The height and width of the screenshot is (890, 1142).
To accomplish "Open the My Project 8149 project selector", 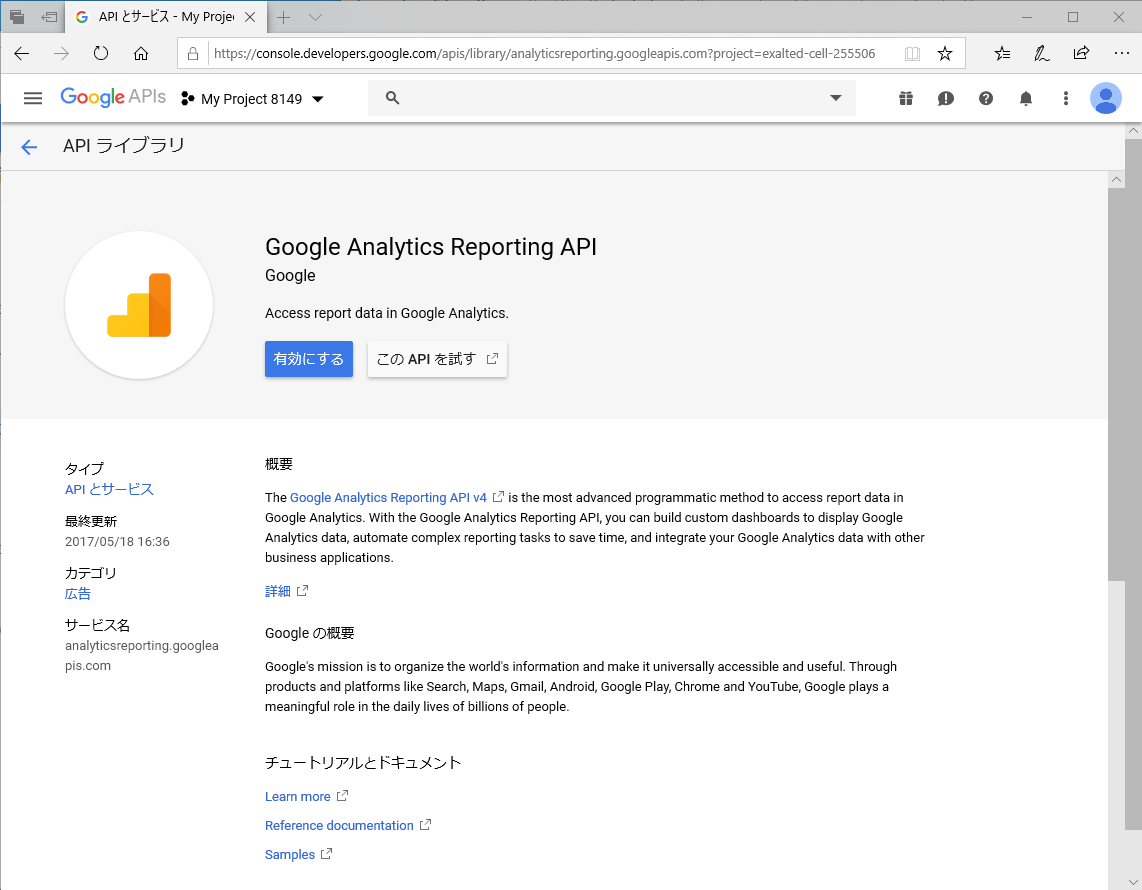I will [252, 99].
